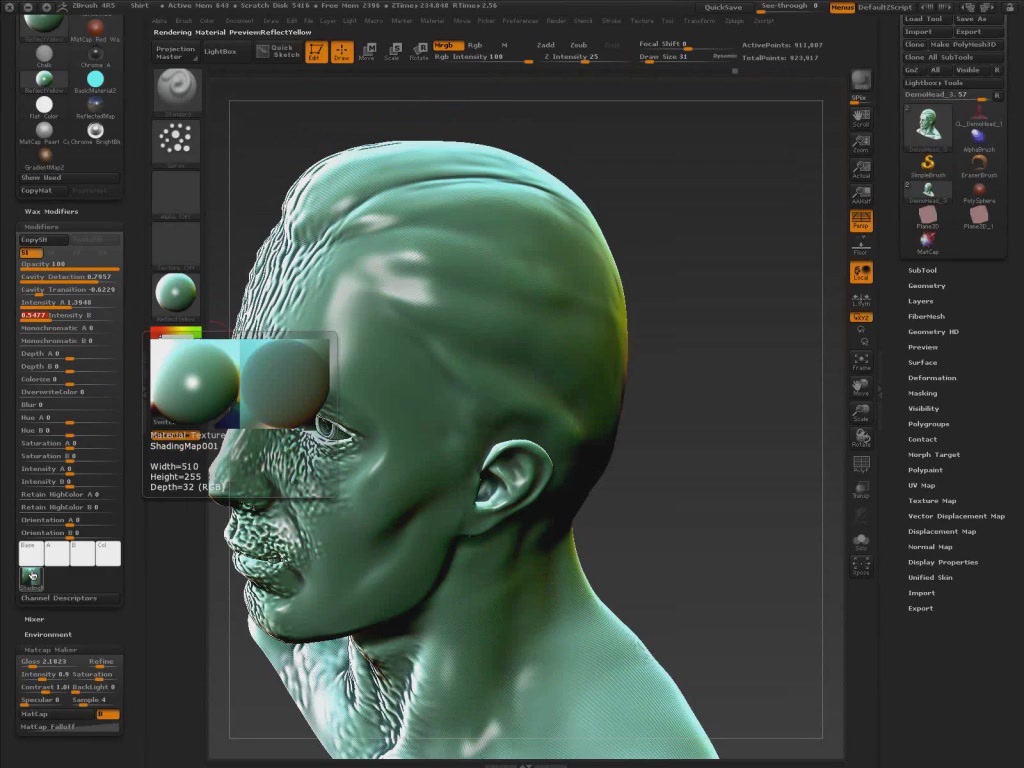Expand the Environment section

tap(48, 635)
